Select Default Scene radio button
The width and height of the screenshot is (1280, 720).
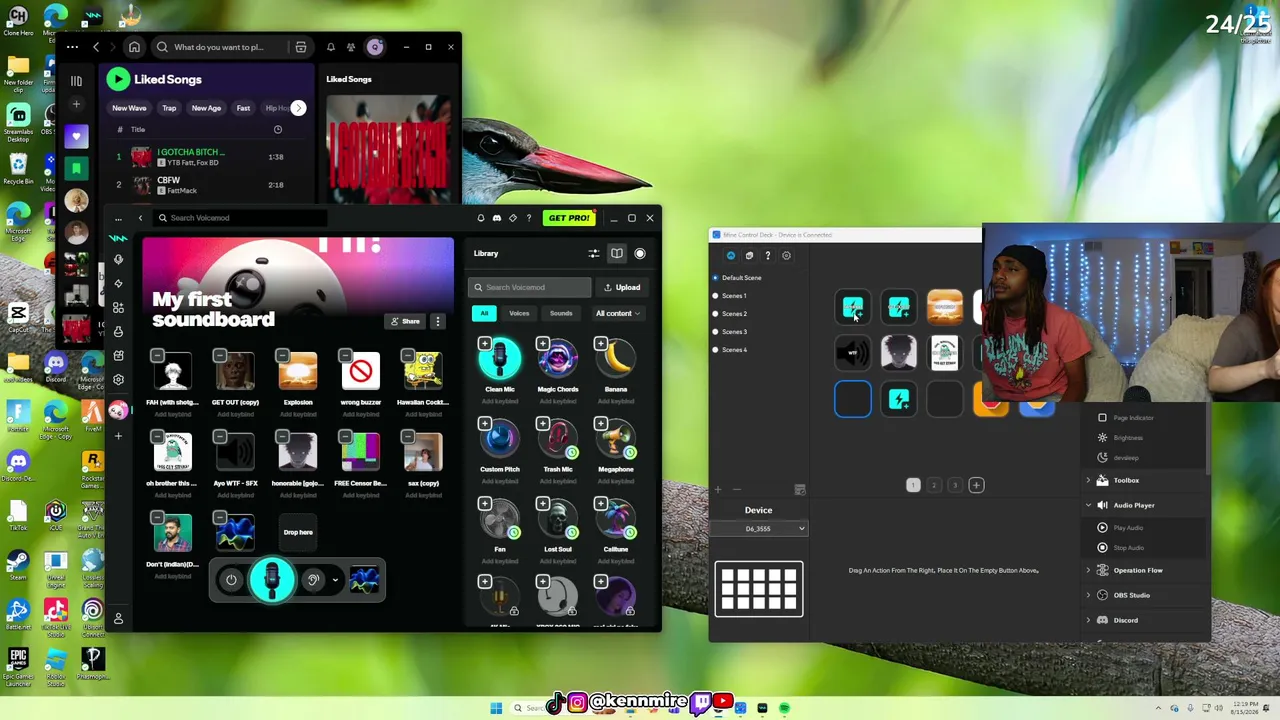[715, 278]
